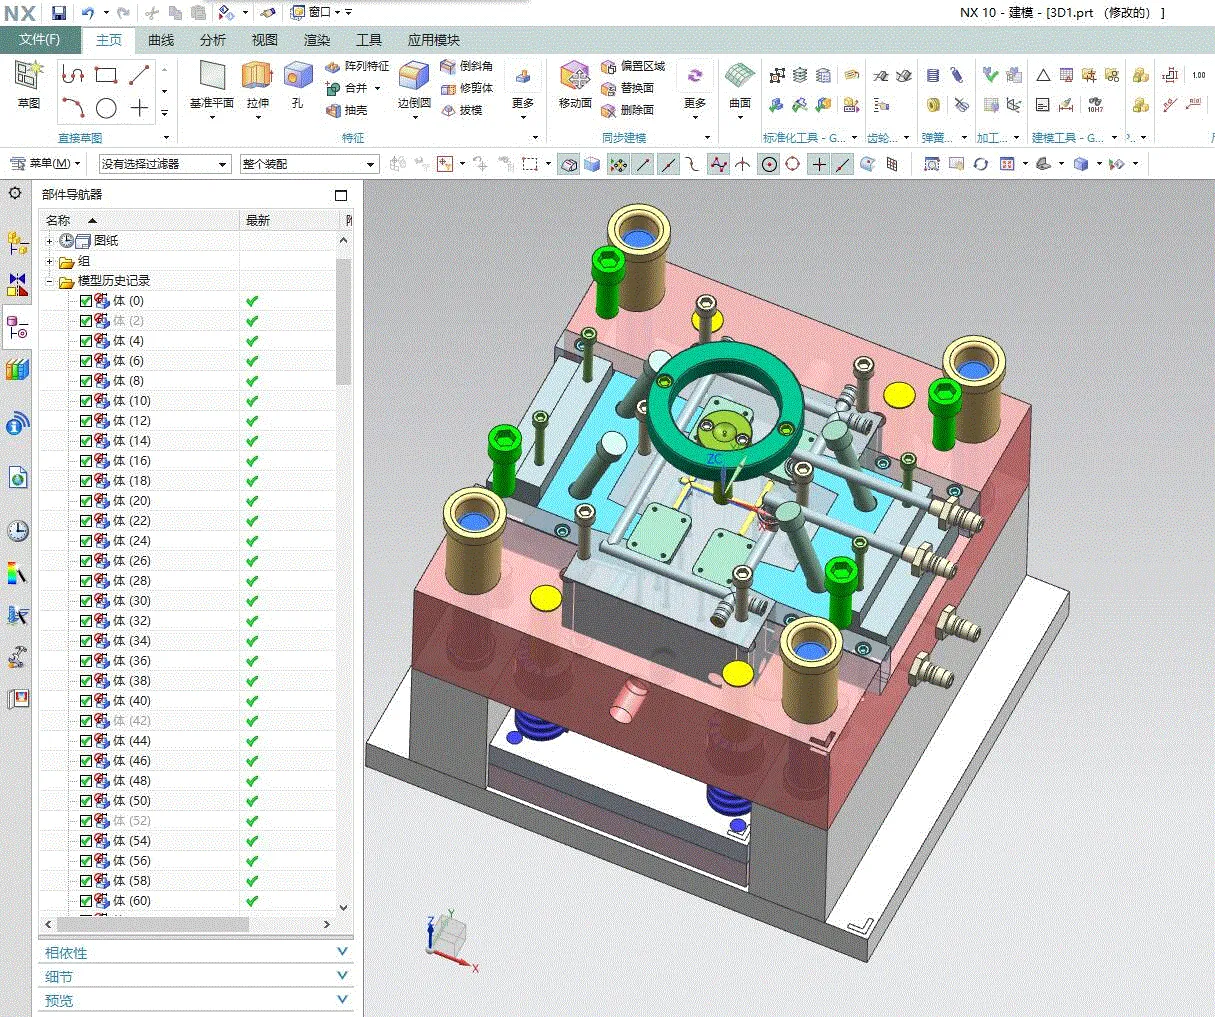1215x1017 pixels.
Task: Maximize the 部件导航器 panel
Action: tap(341, 195)
